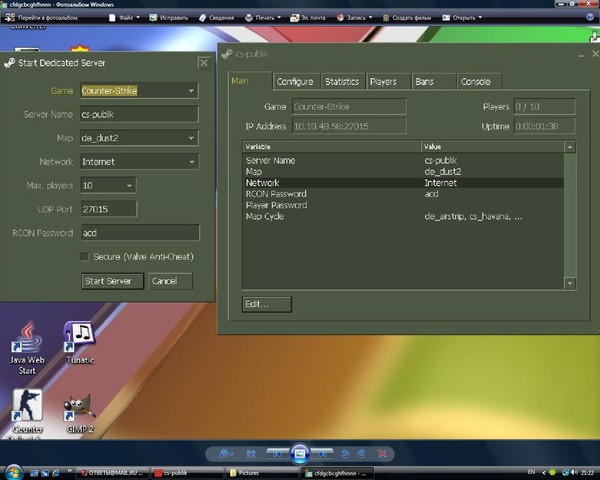This screenshot has width=600, height=480.
Task: Click the Internet Explorer quick launch icon
Action: (x=55, y=473)
